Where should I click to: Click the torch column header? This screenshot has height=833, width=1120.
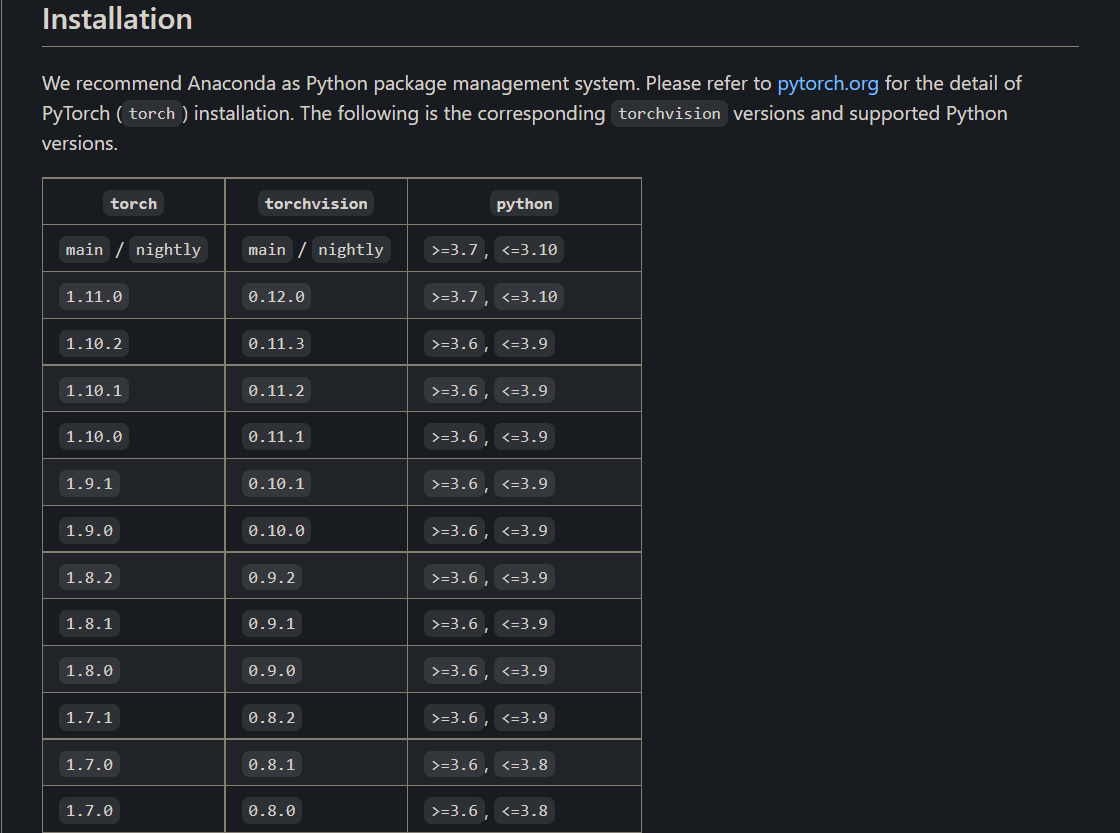click(134, 204)
